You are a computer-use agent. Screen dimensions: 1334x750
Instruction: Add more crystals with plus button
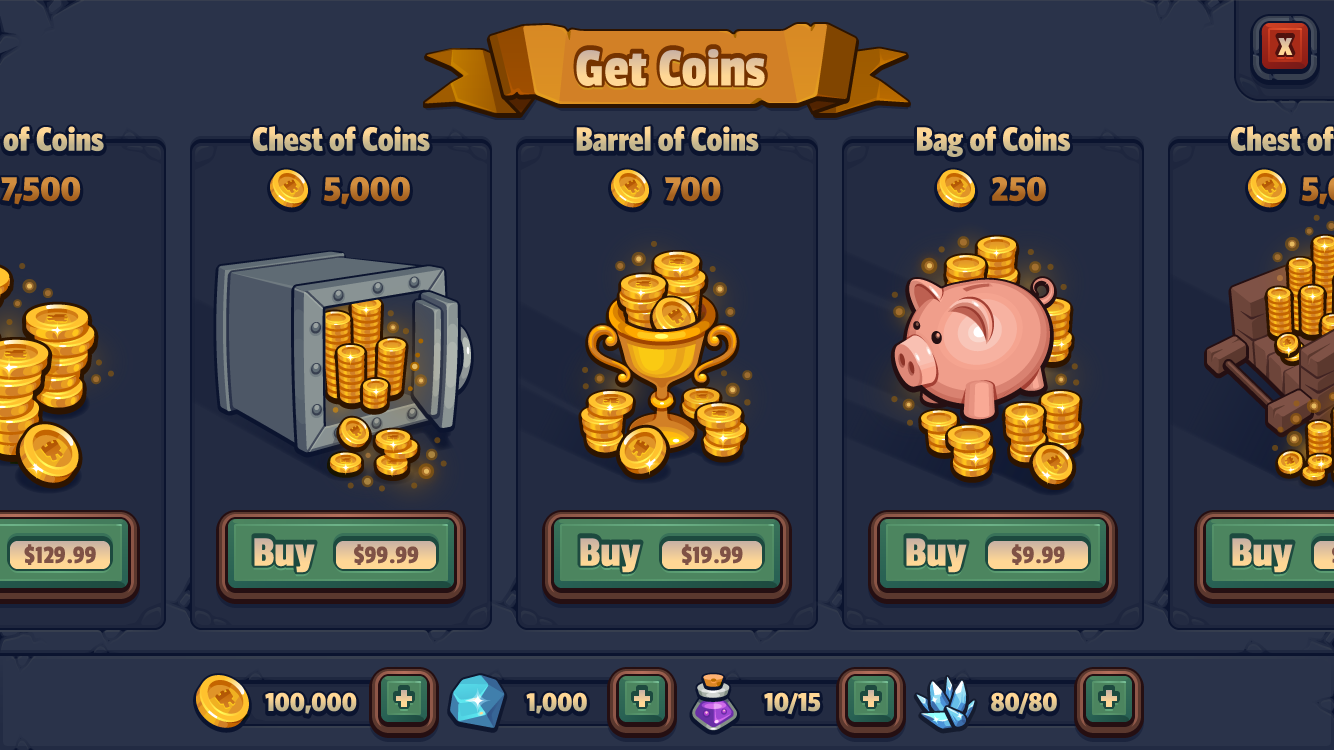[x=1109, y=700]
